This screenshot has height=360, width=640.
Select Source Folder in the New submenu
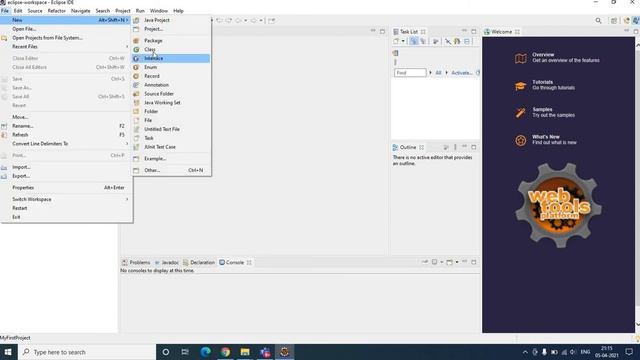click(x=159, y=94)
